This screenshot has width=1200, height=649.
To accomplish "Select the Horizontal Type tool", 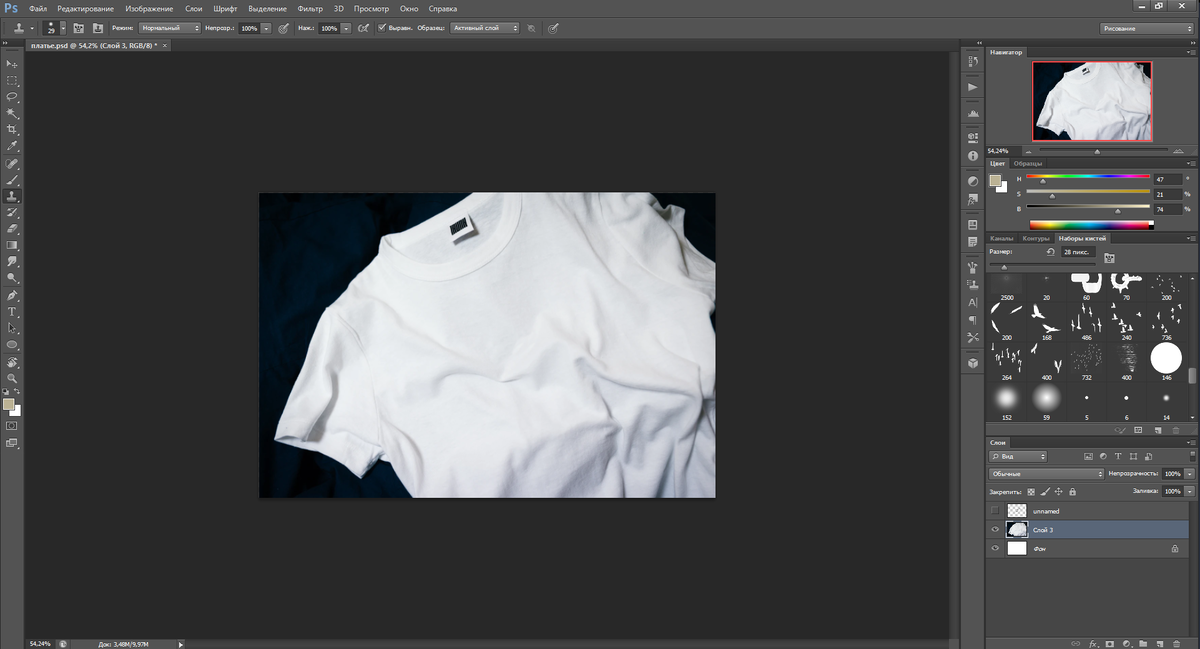I will click(12, 312).
